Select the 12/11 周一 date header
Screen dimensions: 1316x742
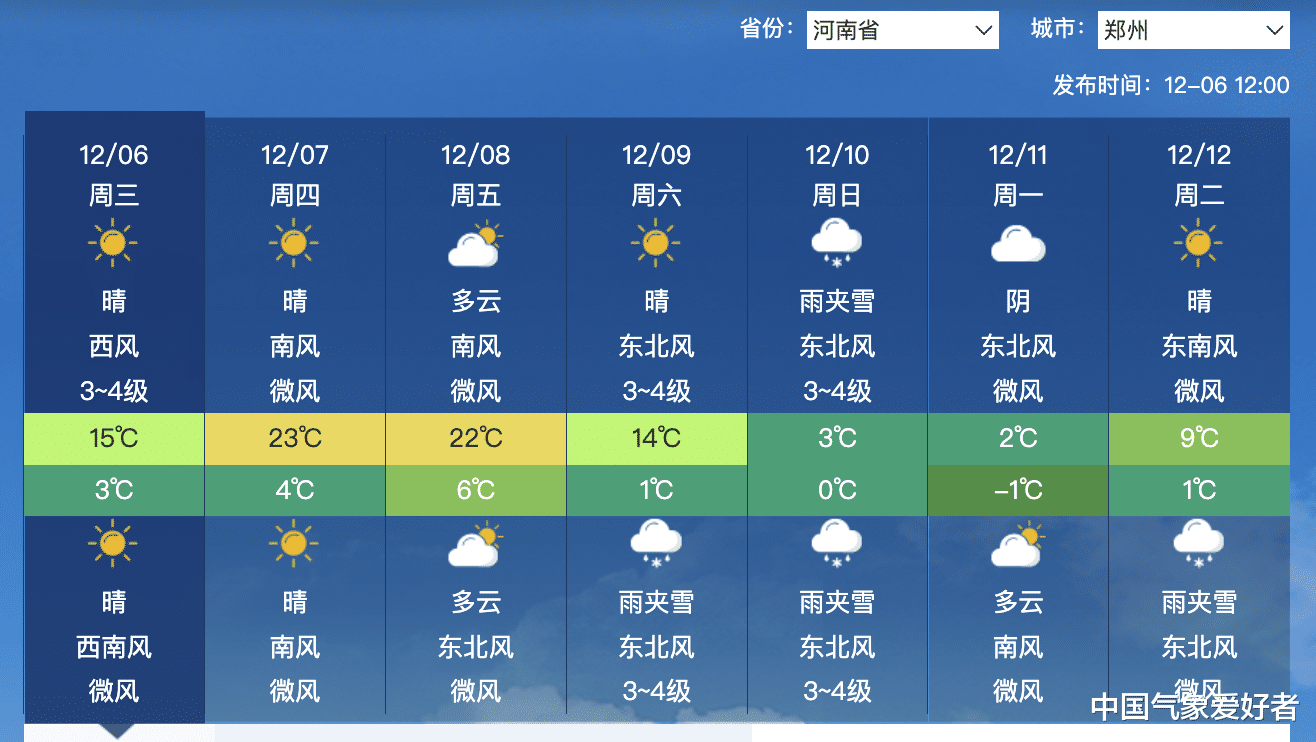coord(1018,174)
